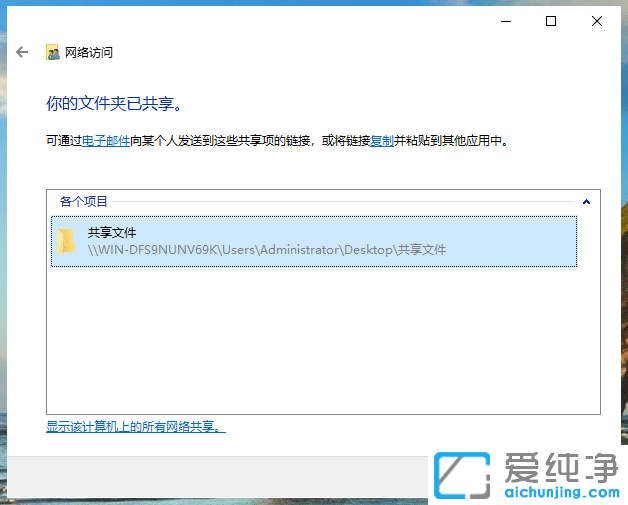The height and width of the screenshot is (505, 628).
Task: Minimize the 网络访问 window
Action: click(x=506, y=21)
